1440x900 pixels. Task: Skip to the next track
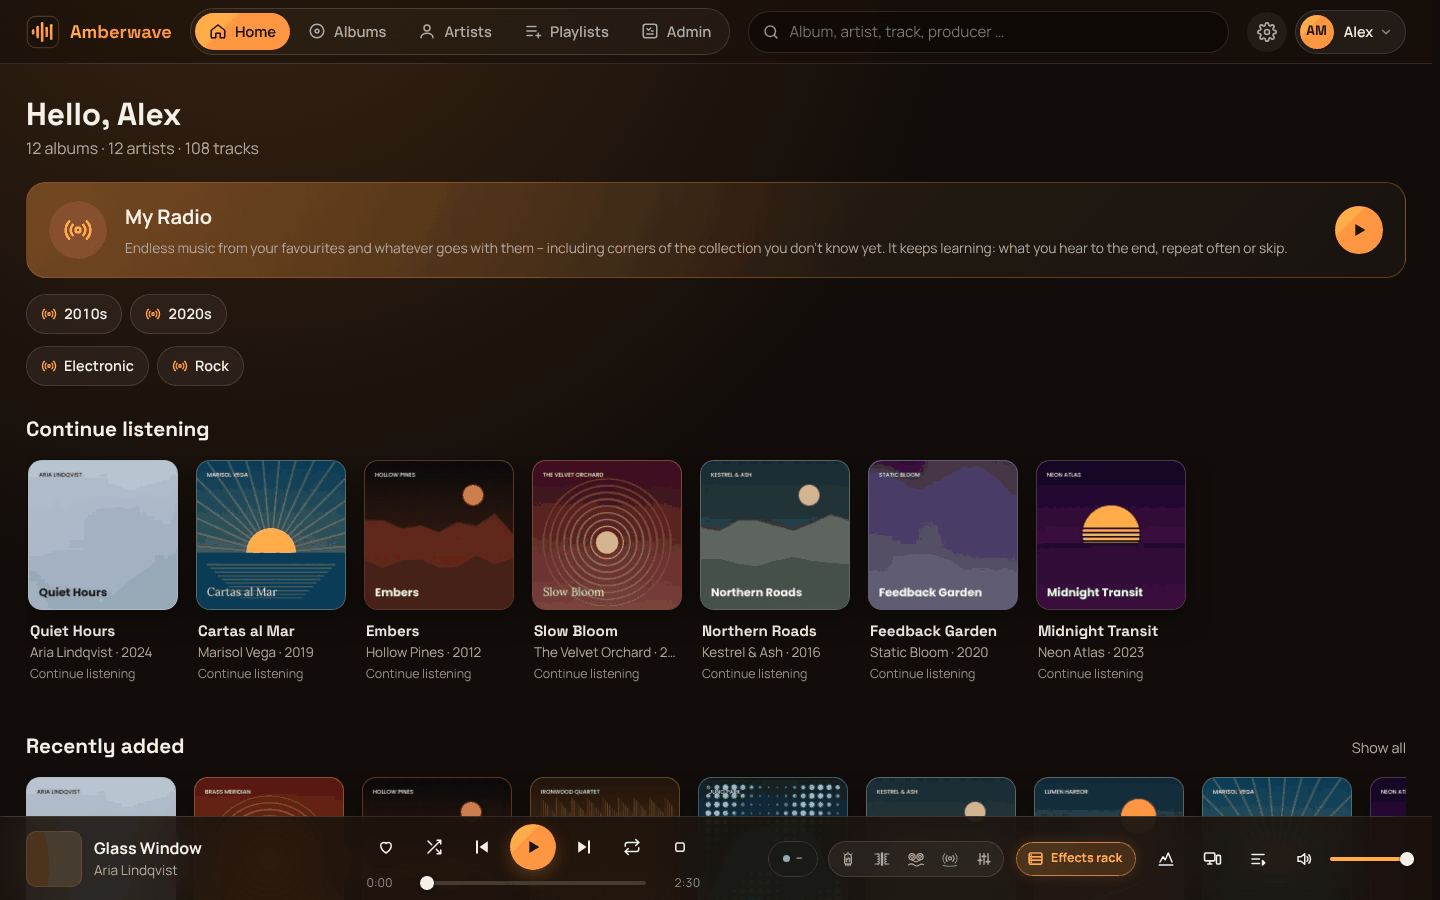(x=584, y=847)
